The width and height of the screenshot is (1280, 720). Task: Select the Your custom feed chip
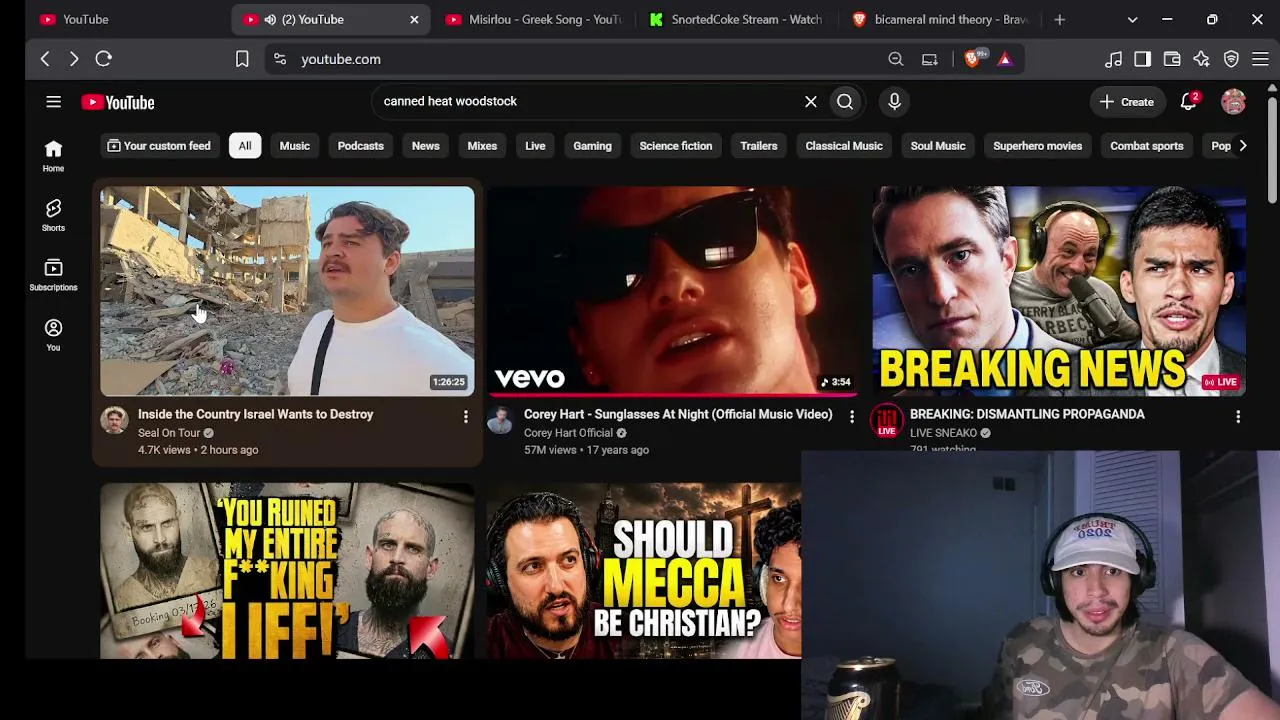click(x=159, y=146)
